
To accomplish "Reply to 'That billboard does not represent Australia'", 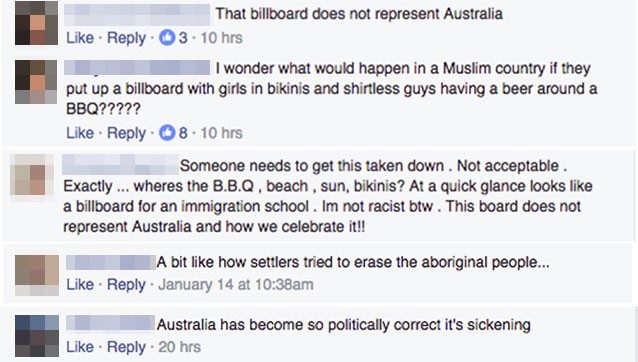I will click(x=126, y=38).
